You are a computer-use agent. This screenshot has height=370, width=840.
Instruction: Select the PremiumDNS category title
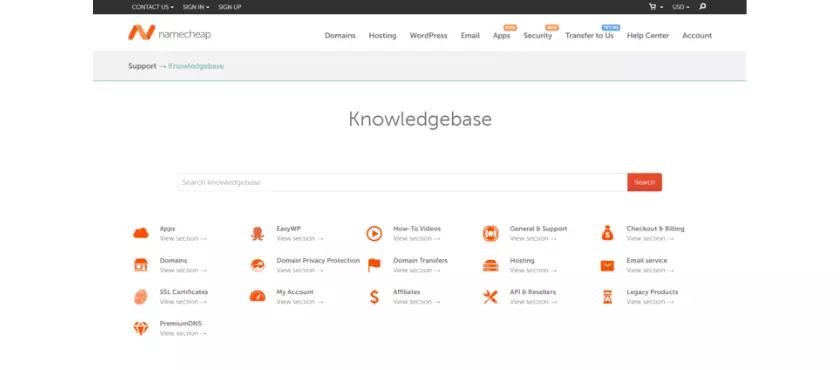coord(181,323)
